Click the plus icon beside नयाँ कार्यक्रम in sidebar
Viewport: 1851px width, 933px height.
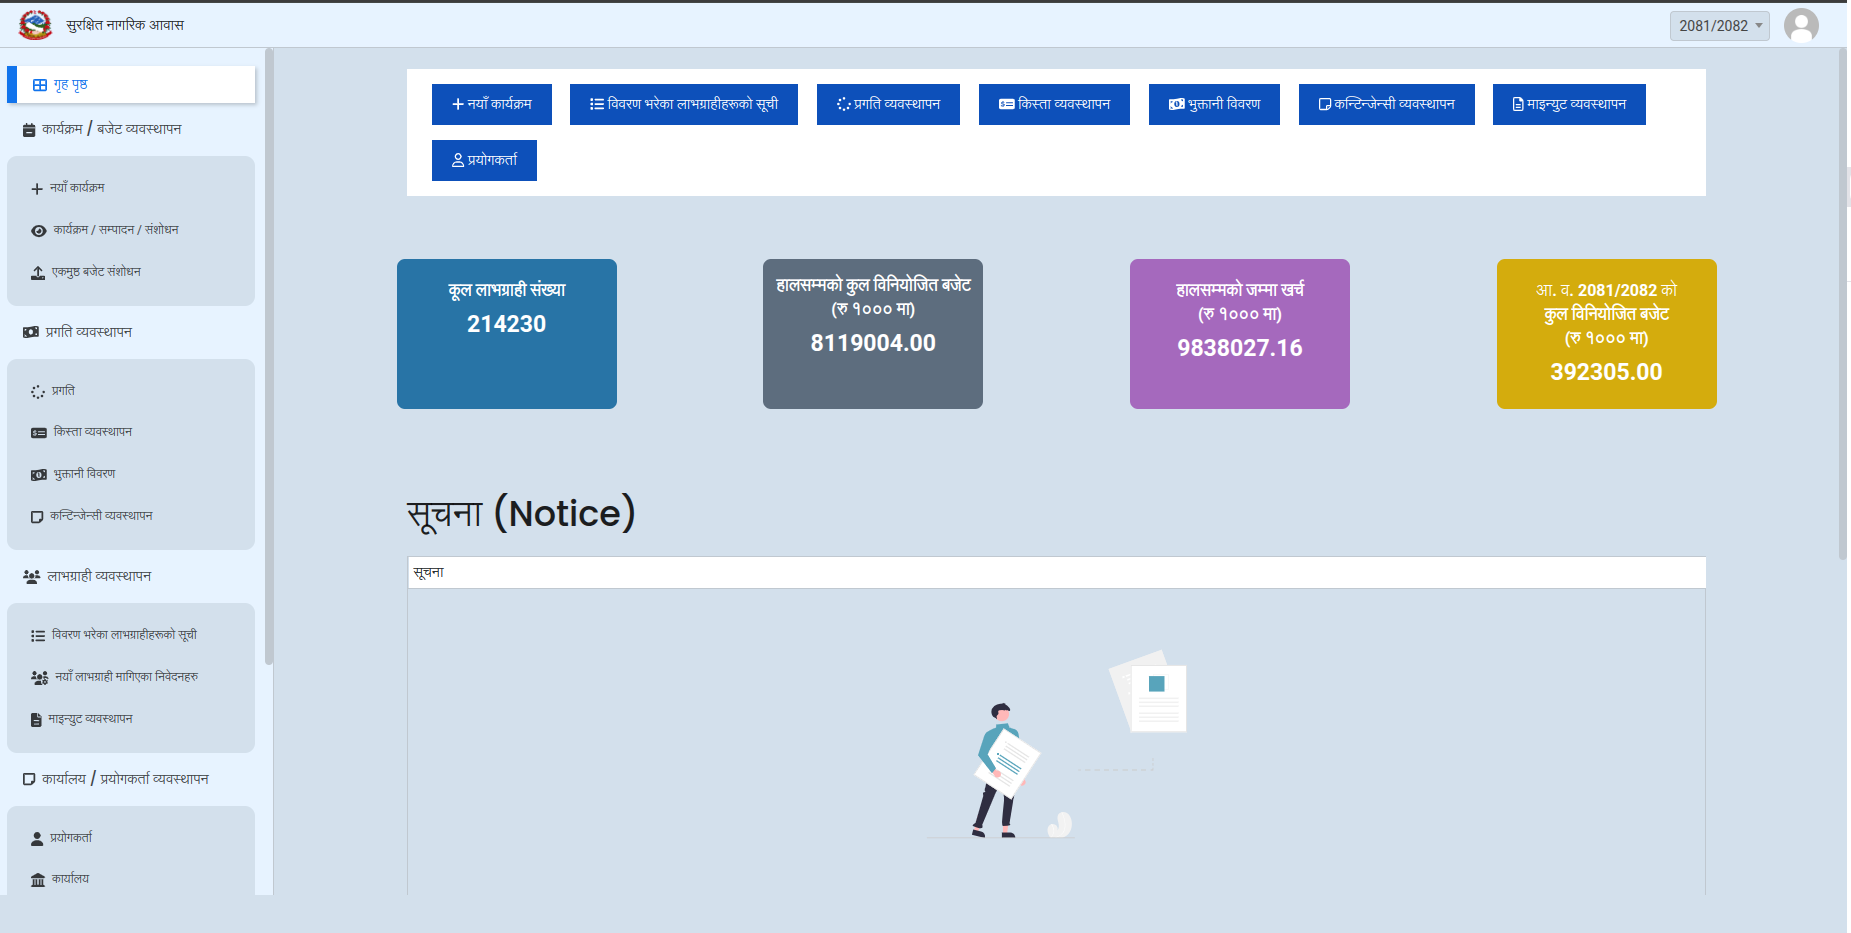(37, 189)
